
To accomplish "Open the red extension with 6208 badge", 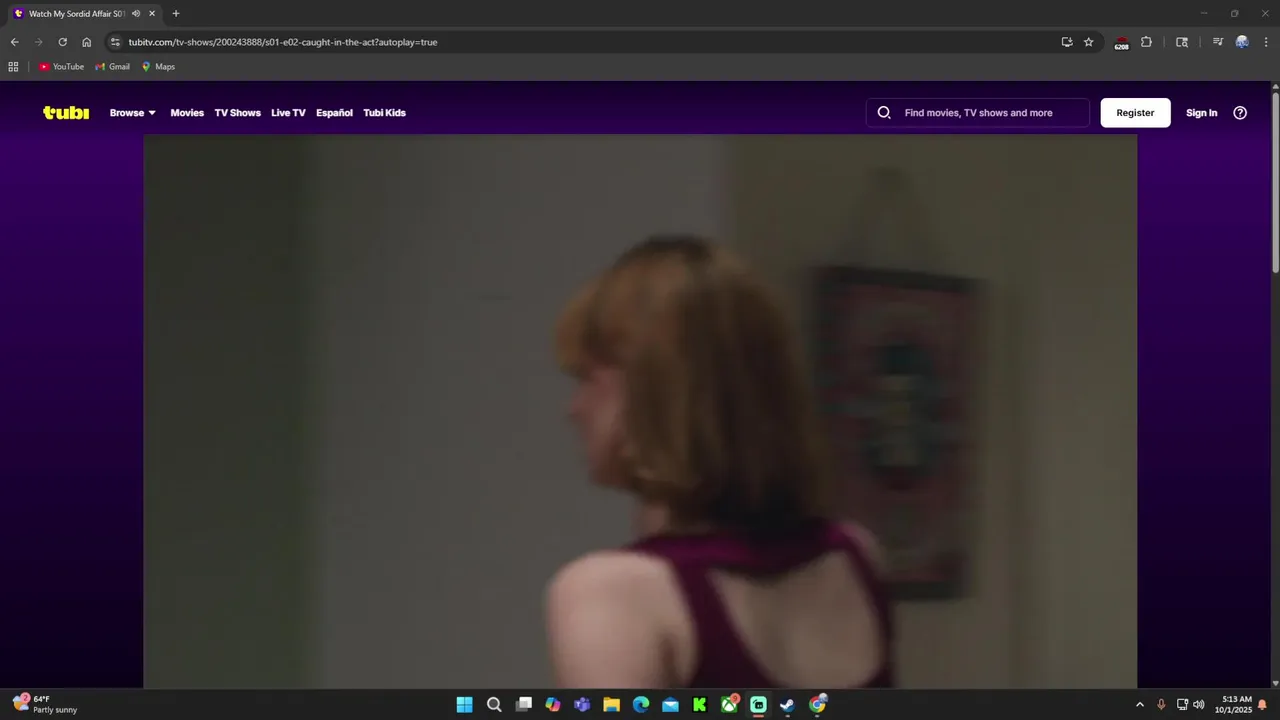I will coord(1121,43).
